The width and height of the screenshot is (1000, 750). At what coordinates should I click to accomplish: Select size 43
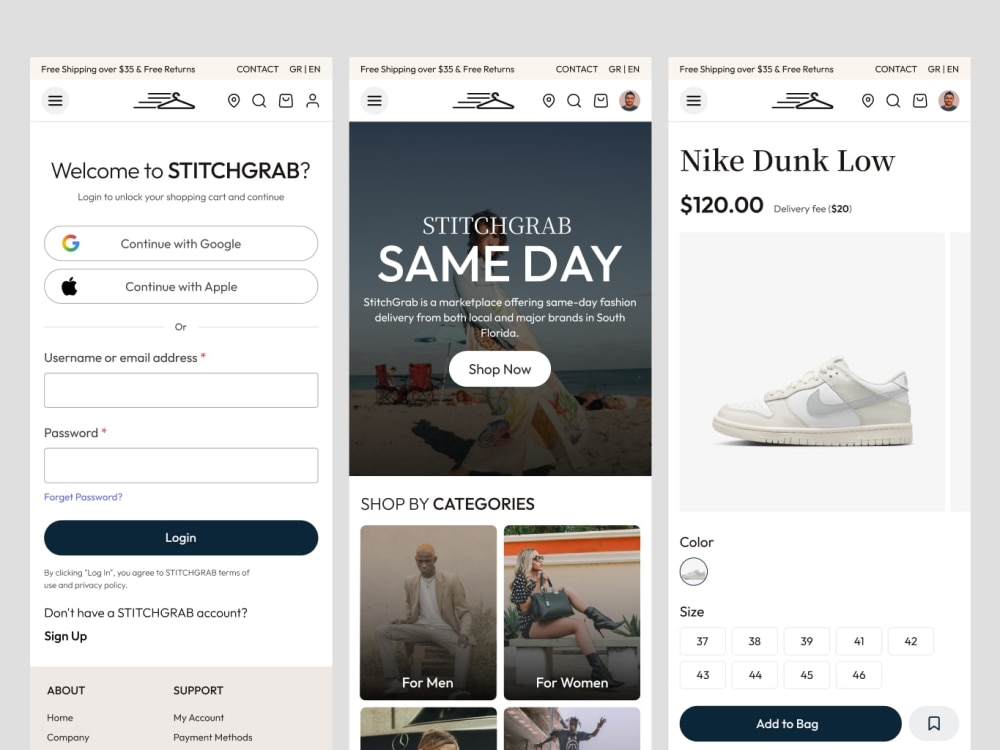coord(702,675)
